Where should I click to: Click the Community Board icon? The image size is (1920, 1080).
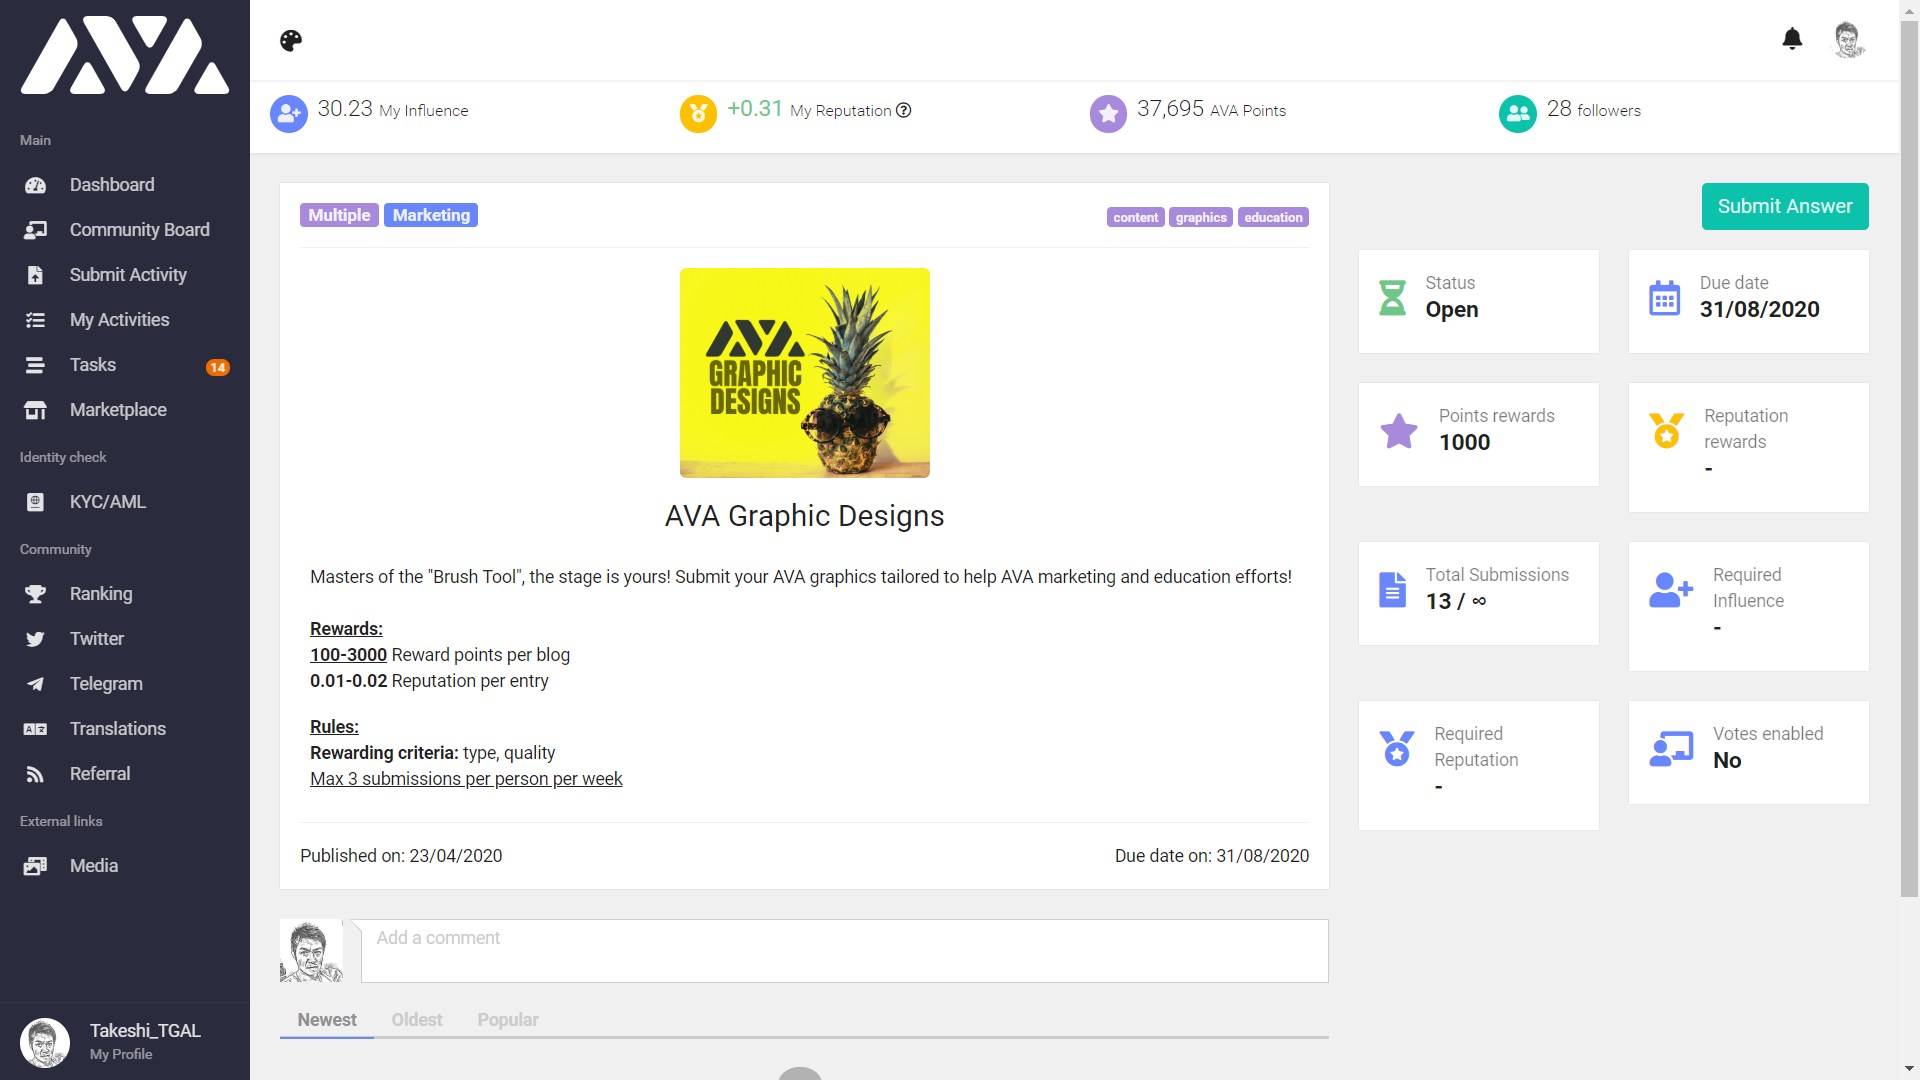pyautogui.click(x=35, y=230)
